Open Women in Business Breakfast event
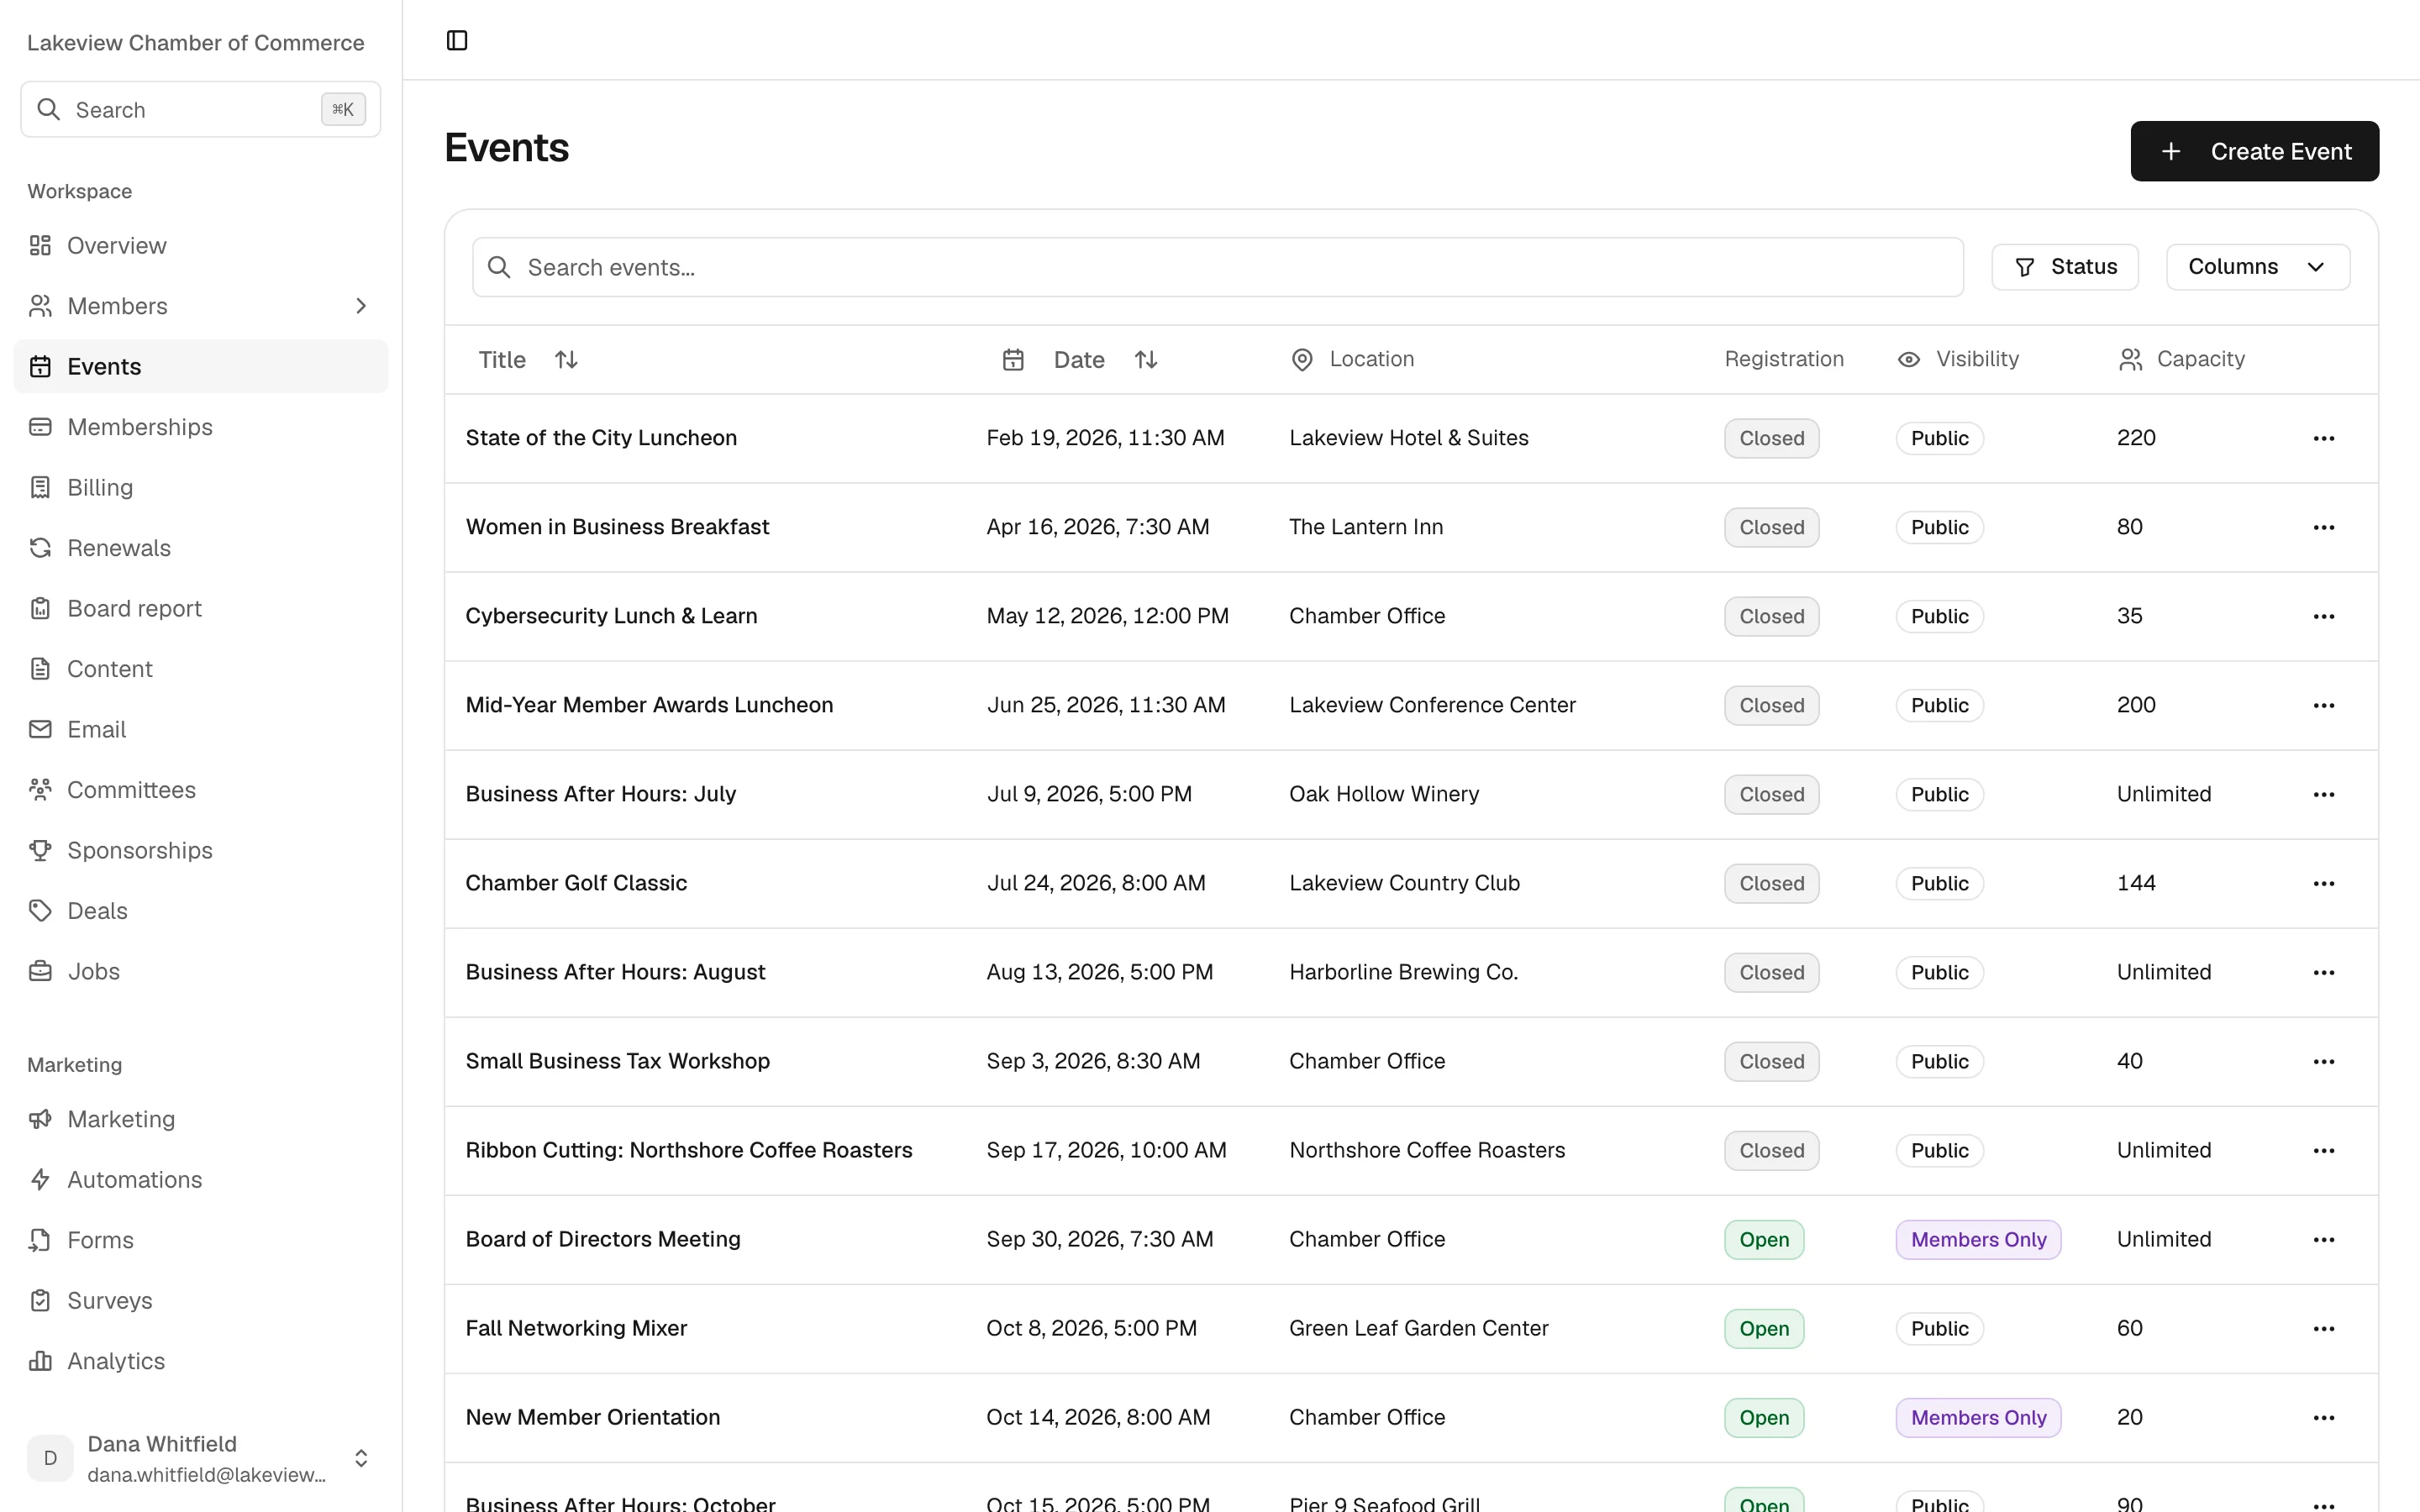This screenshot has width=2420, height=1512. click(617, 527)
